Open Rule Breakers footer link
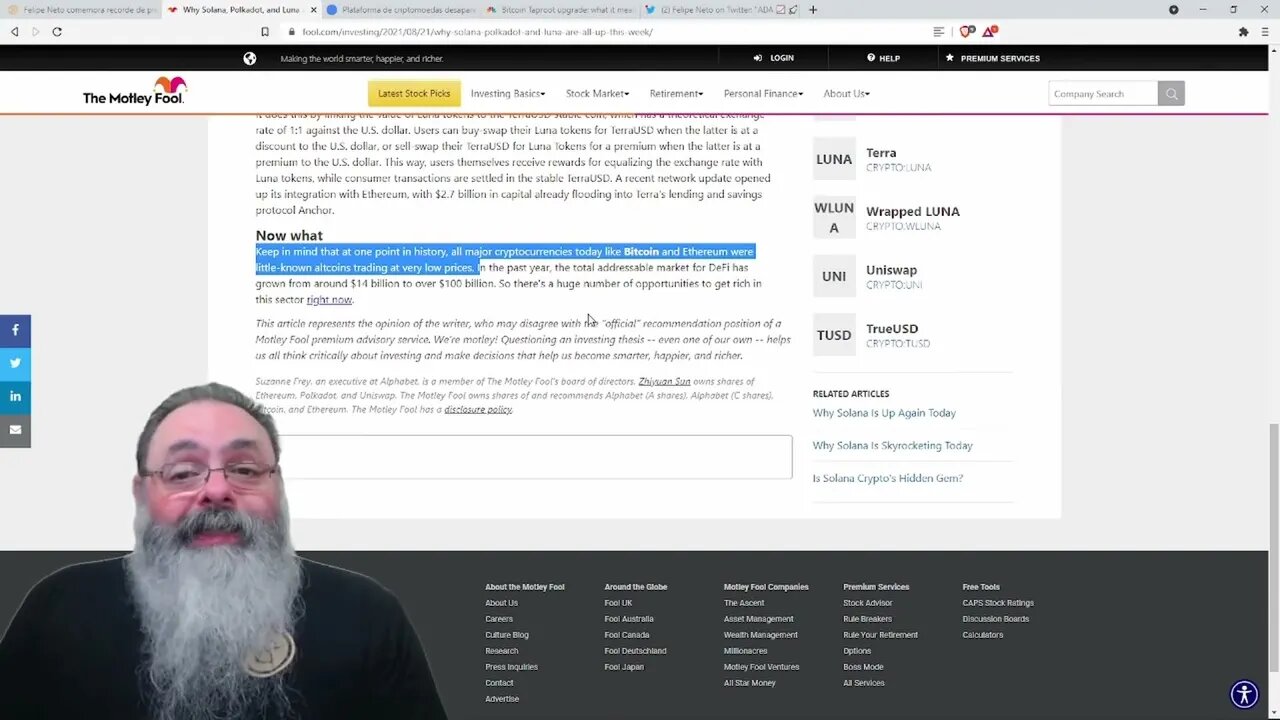The image size is (1280, 720). pyautogui.click(x=868, y=619)
